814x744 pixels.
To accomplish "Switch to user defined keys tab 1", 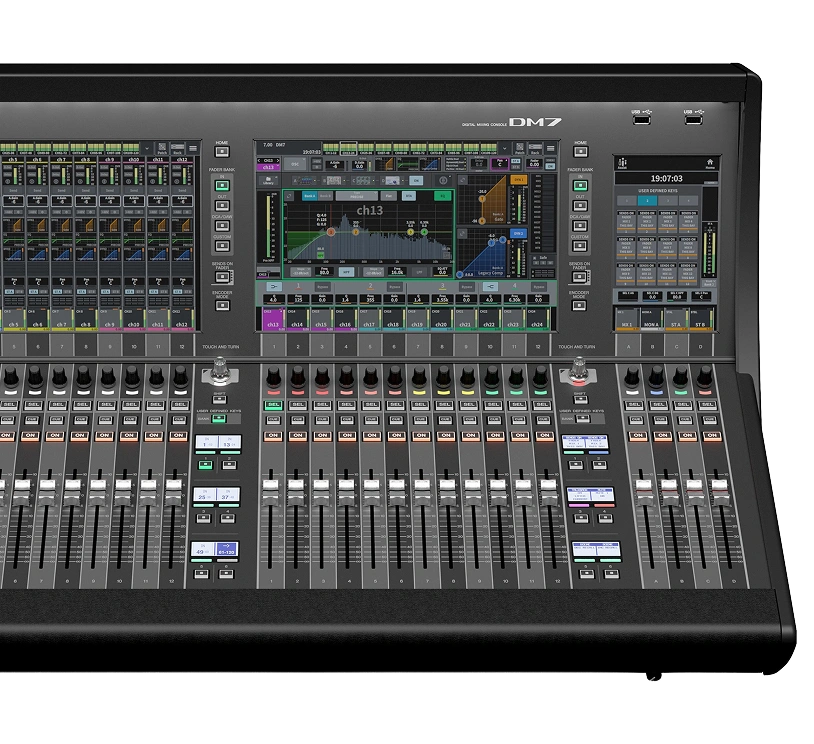I will (x=627, y=200).
